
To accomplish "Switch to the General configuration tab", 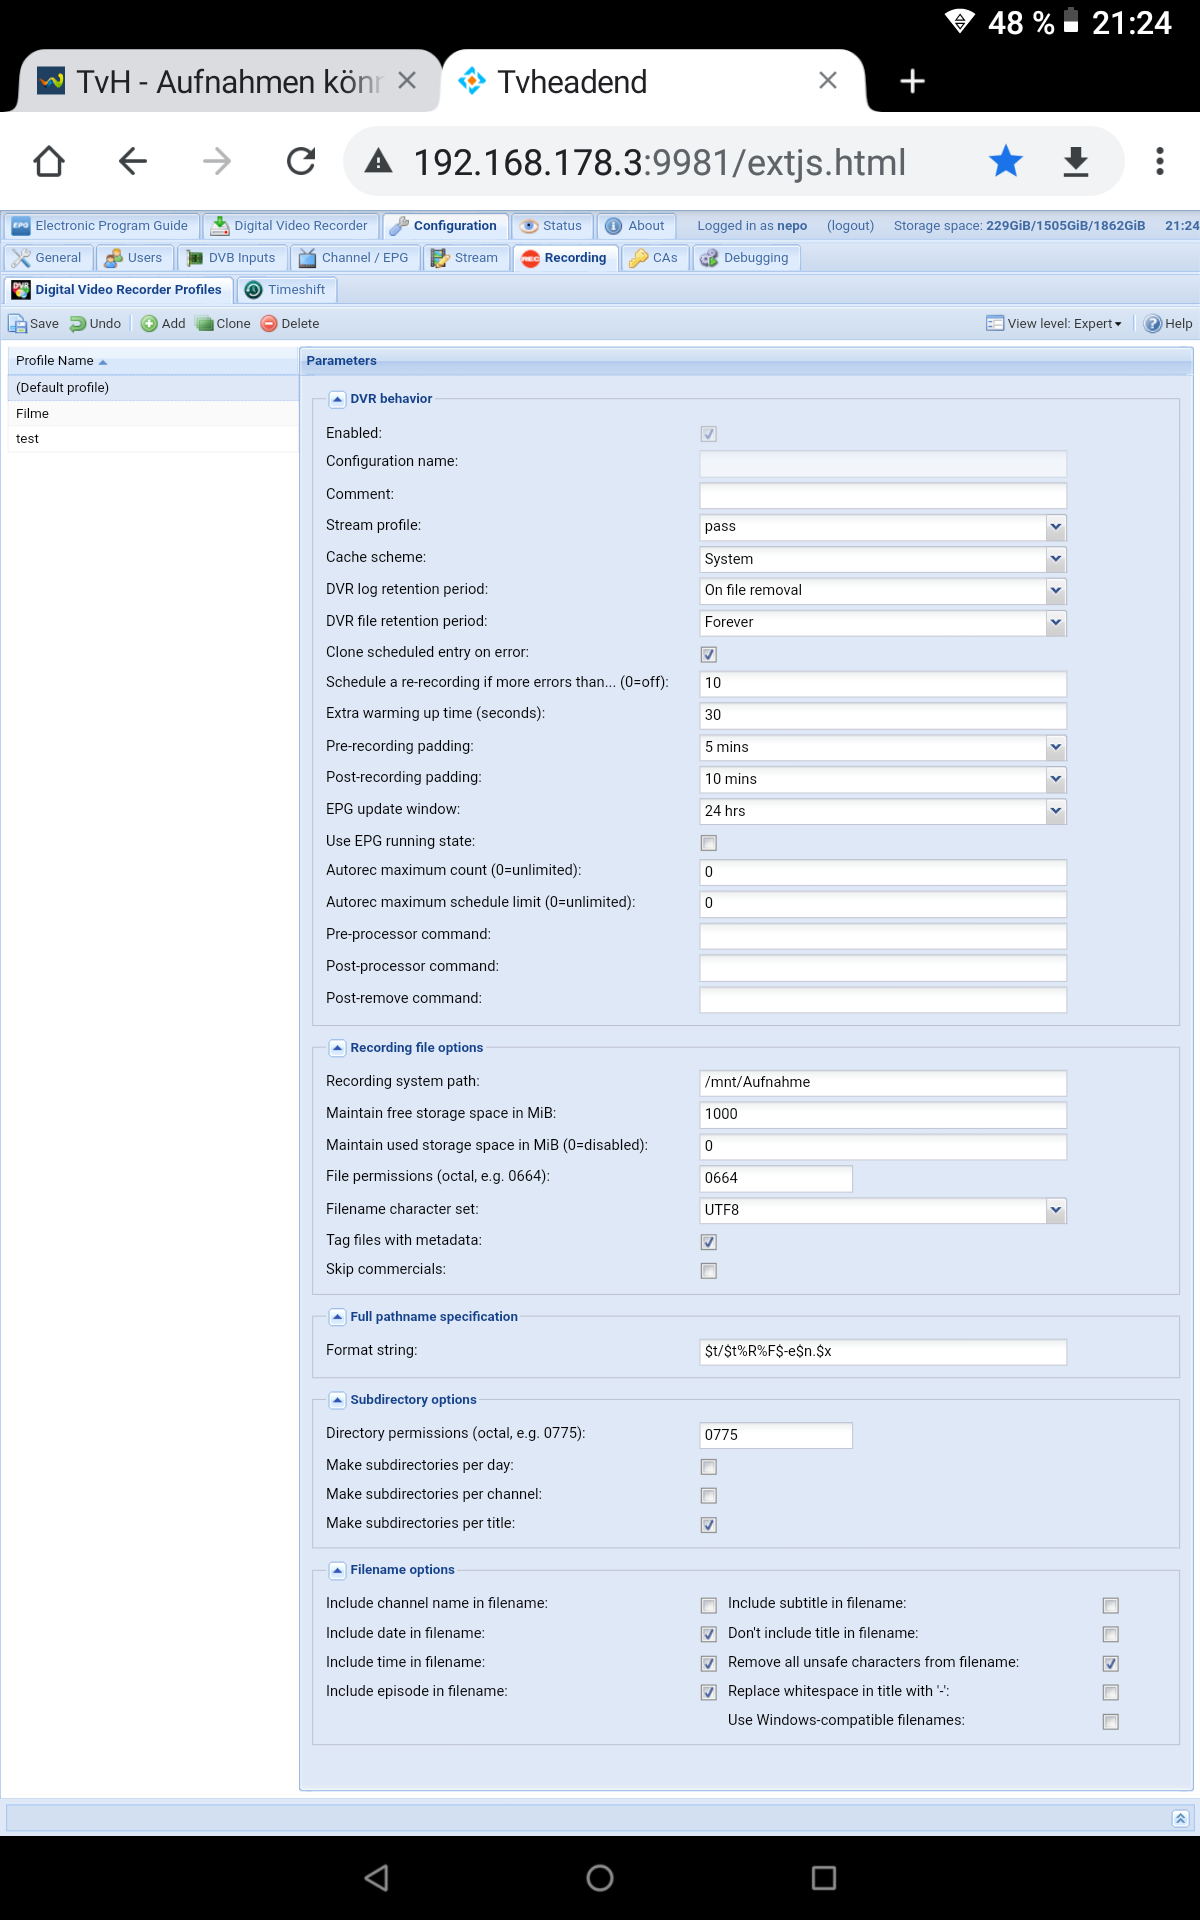I will (48, 258).
